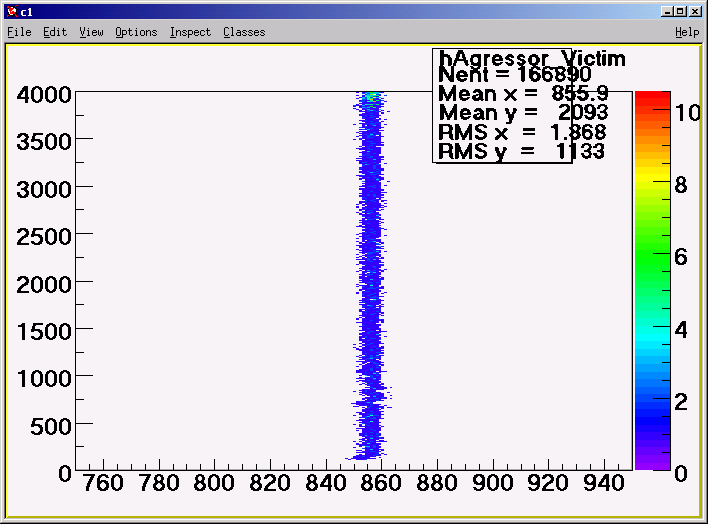The image size is (708, 524).
Task: Minimize the c1 canvas window
Action: pos(667,12)
